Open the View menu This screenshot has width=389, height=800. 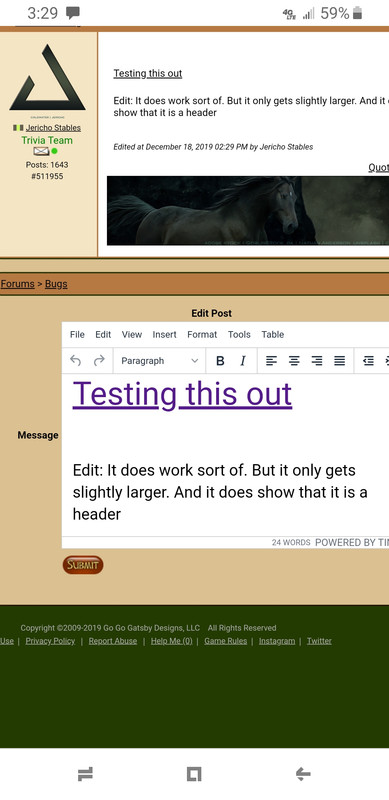(x=132, y=335)
